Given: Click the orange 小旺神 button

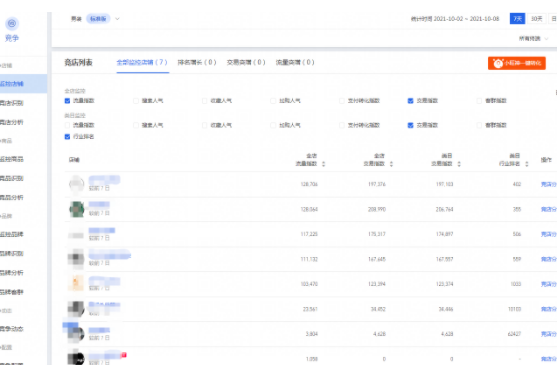Looking at the screenshot, I should click(517, 63).
